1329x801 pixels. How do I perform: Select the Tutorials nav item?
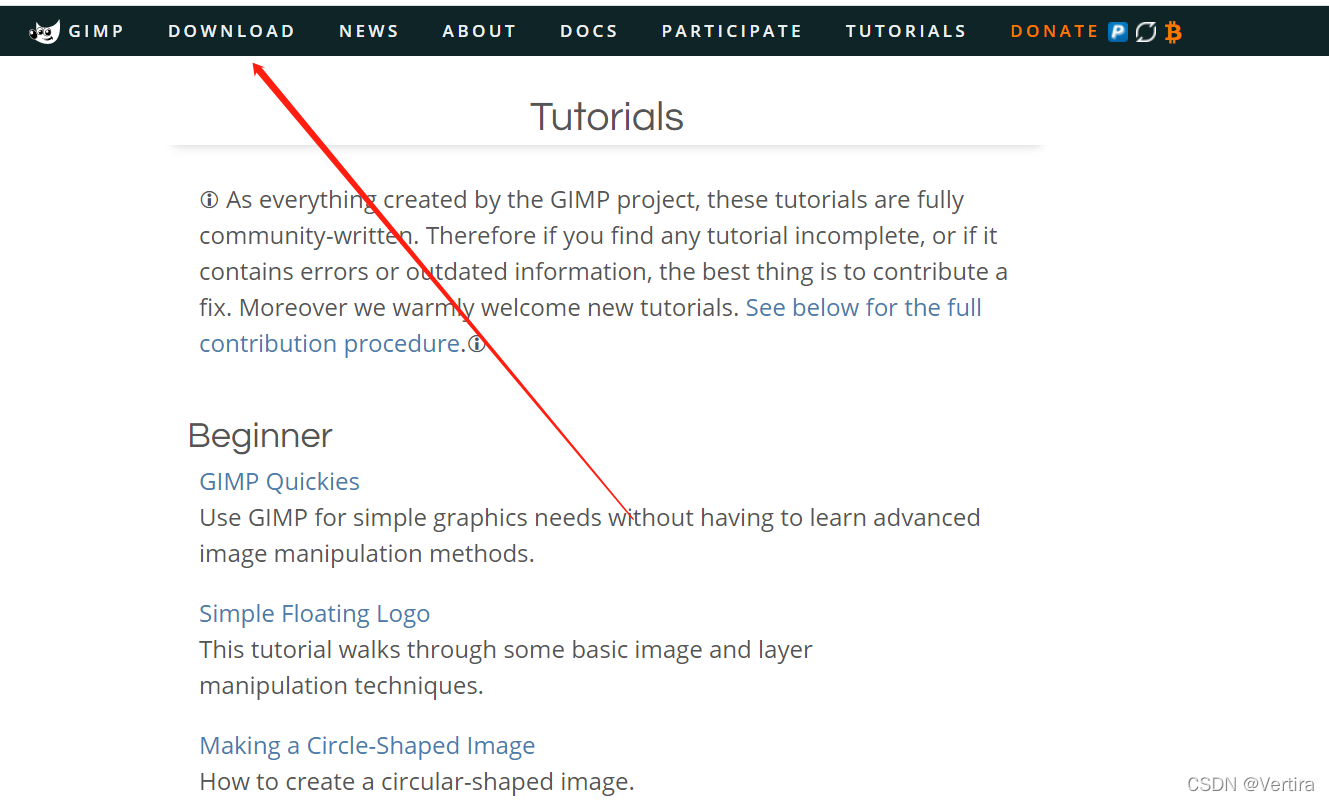coord(906,32)
